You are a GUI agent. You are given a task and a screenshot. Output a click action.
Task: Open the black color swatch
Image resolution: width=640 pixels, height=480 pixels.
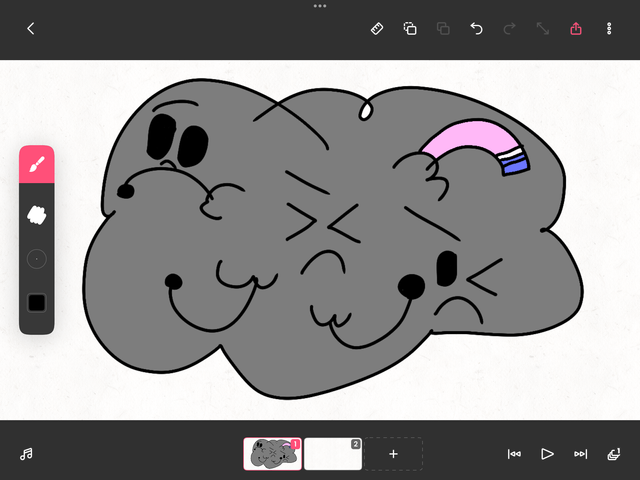click(37, 302)
